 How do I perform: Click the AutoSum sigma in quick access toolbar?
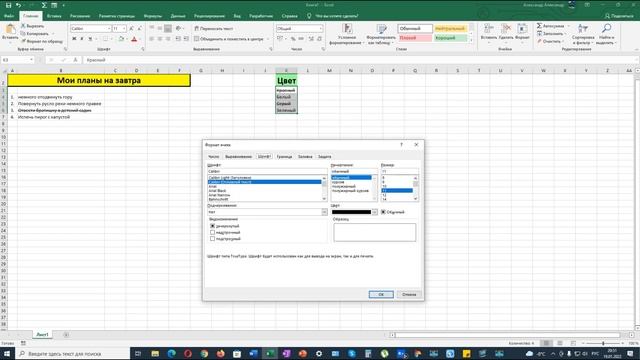tap(44, 5)
